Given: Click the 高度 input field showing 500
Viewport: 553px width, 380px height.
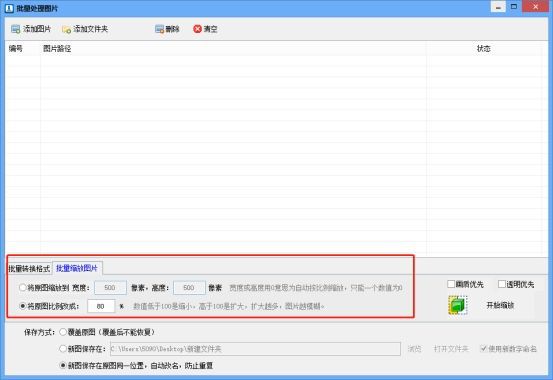Looking at the screenshot, I should 189,288.
